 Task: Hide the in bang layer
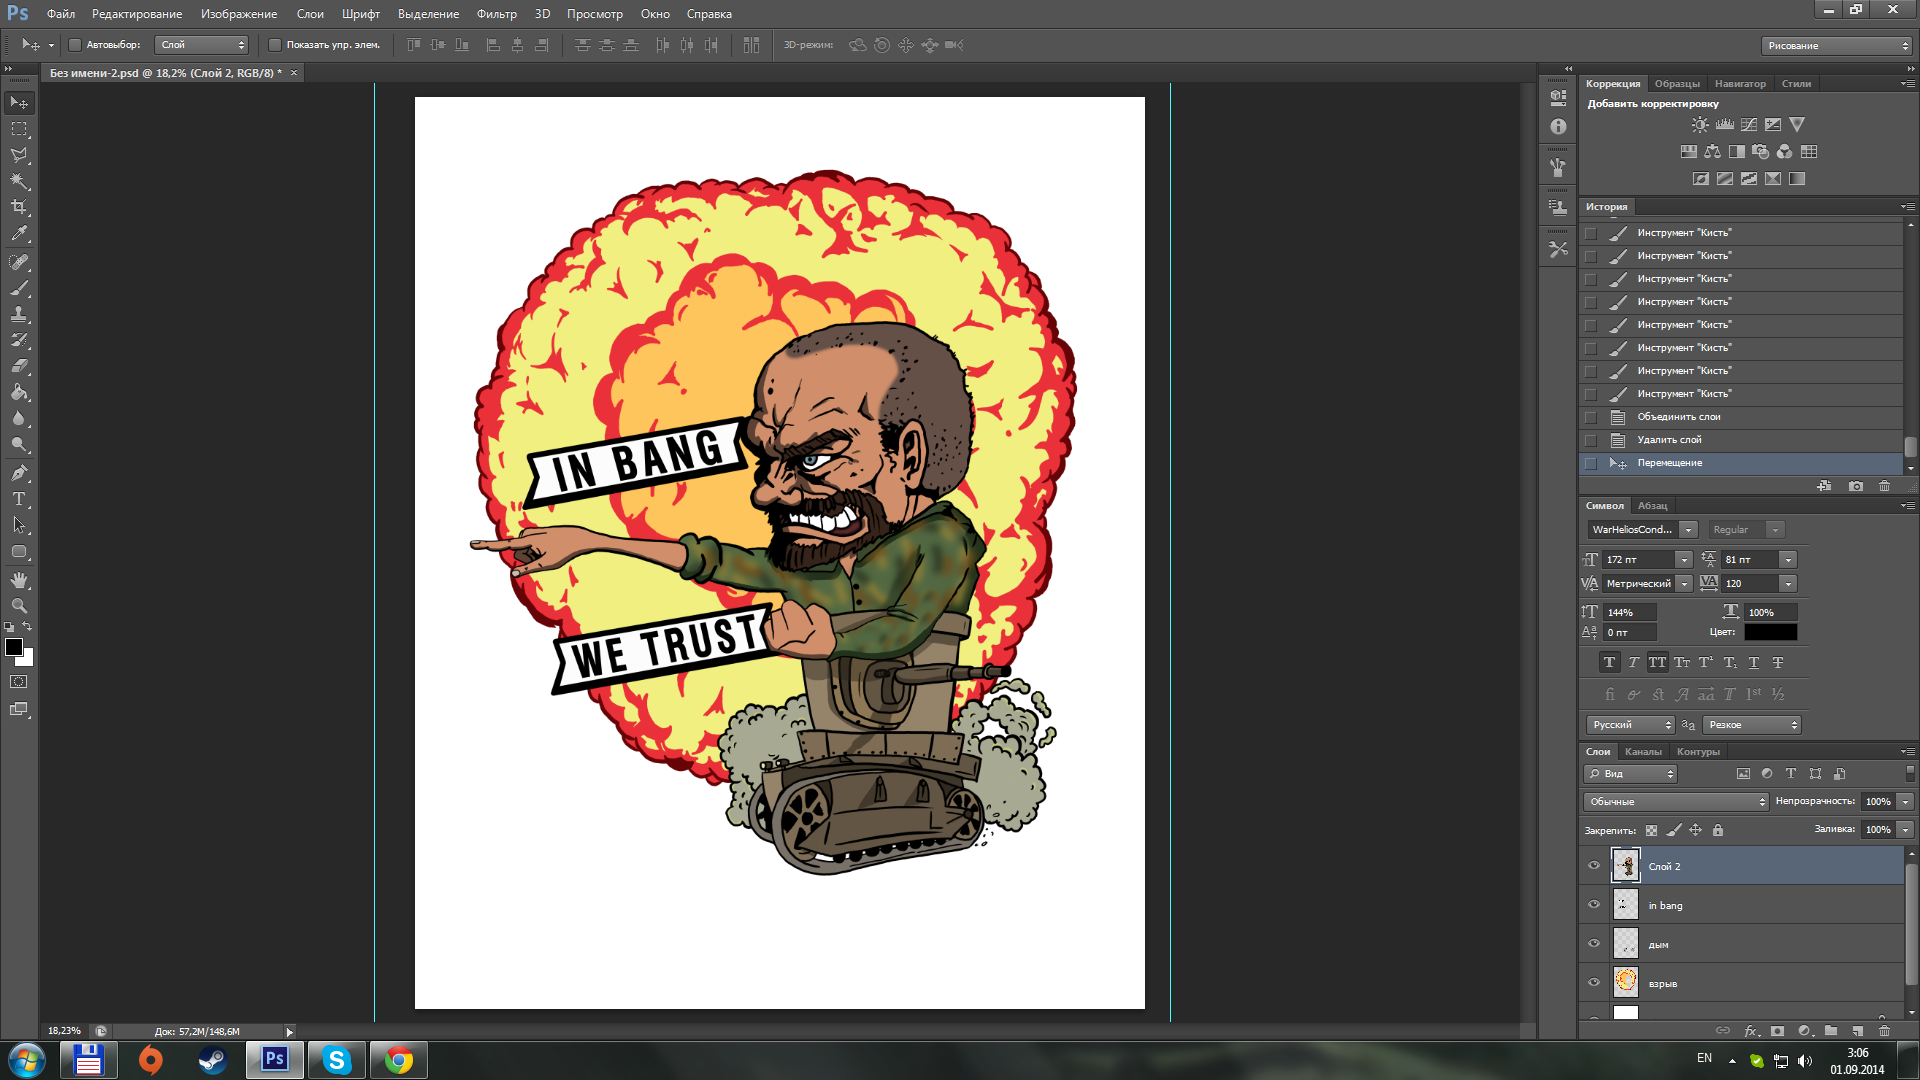(1594, 905)
